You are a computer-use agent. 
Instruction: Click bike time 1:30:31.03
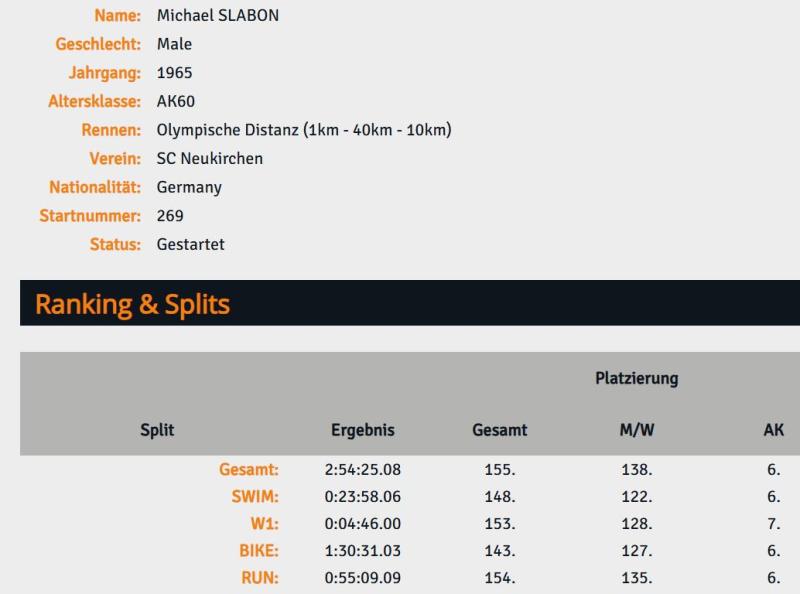pos(363,550)
